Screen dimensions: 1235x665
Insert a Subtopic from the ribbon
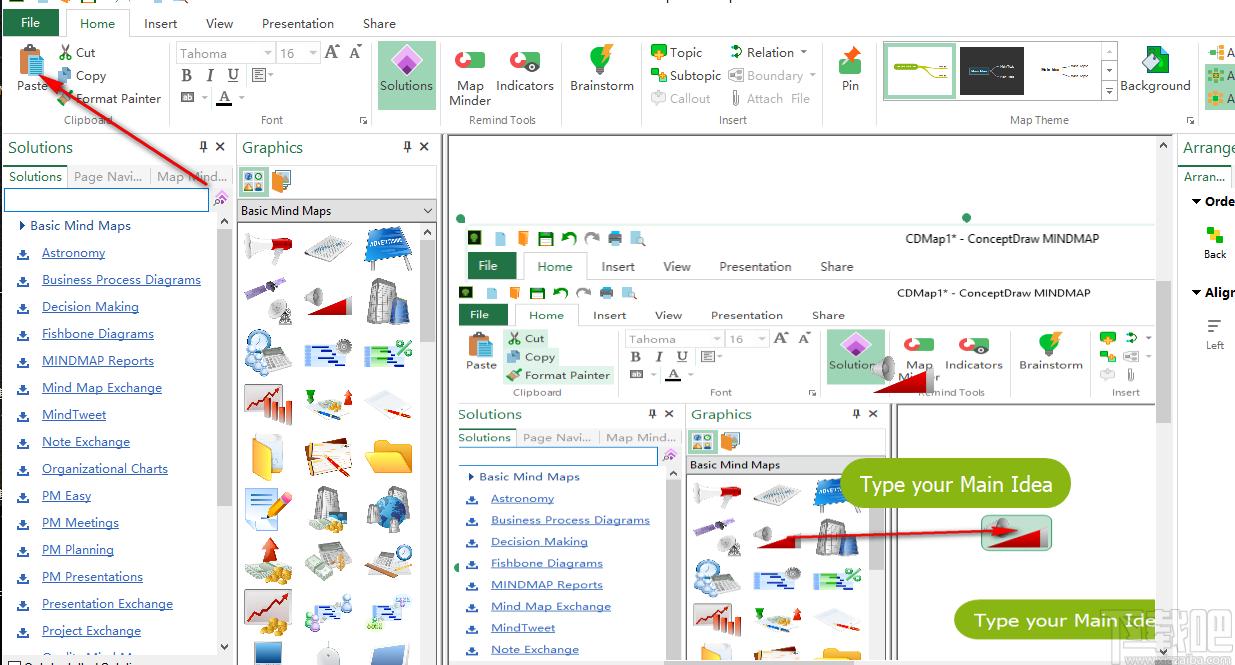tap(686, 75)
